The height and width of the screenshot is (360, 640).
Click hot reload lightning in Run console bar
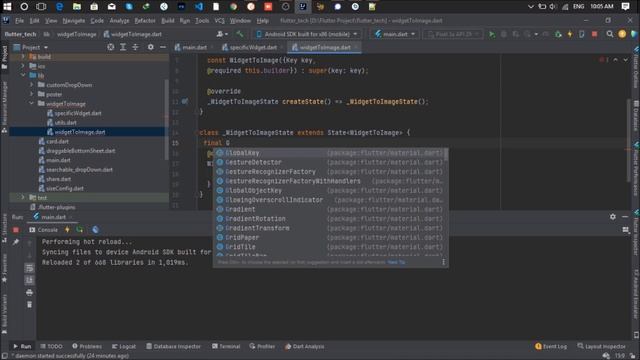tap(67, 230)
